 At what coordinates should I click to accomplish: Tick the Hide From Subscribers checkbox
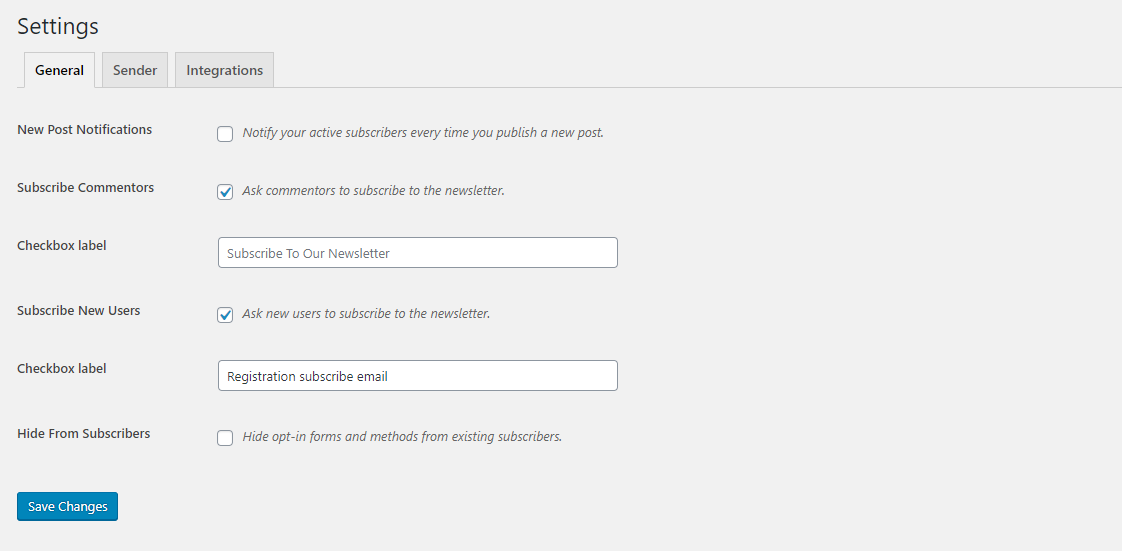point(225,438)
